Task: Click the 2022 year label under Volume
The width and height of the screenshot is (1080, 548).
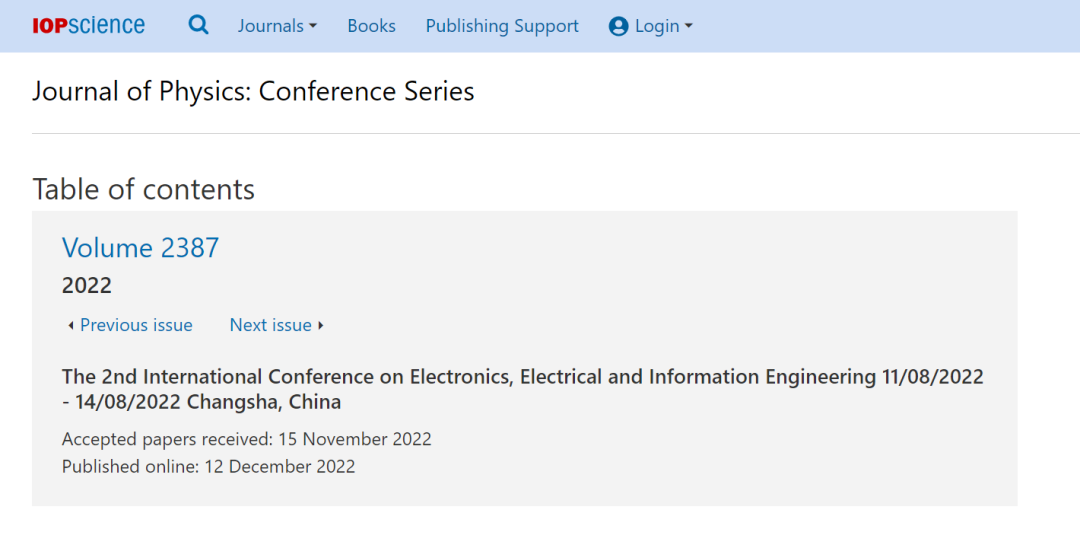Action: tap(87, 285)
